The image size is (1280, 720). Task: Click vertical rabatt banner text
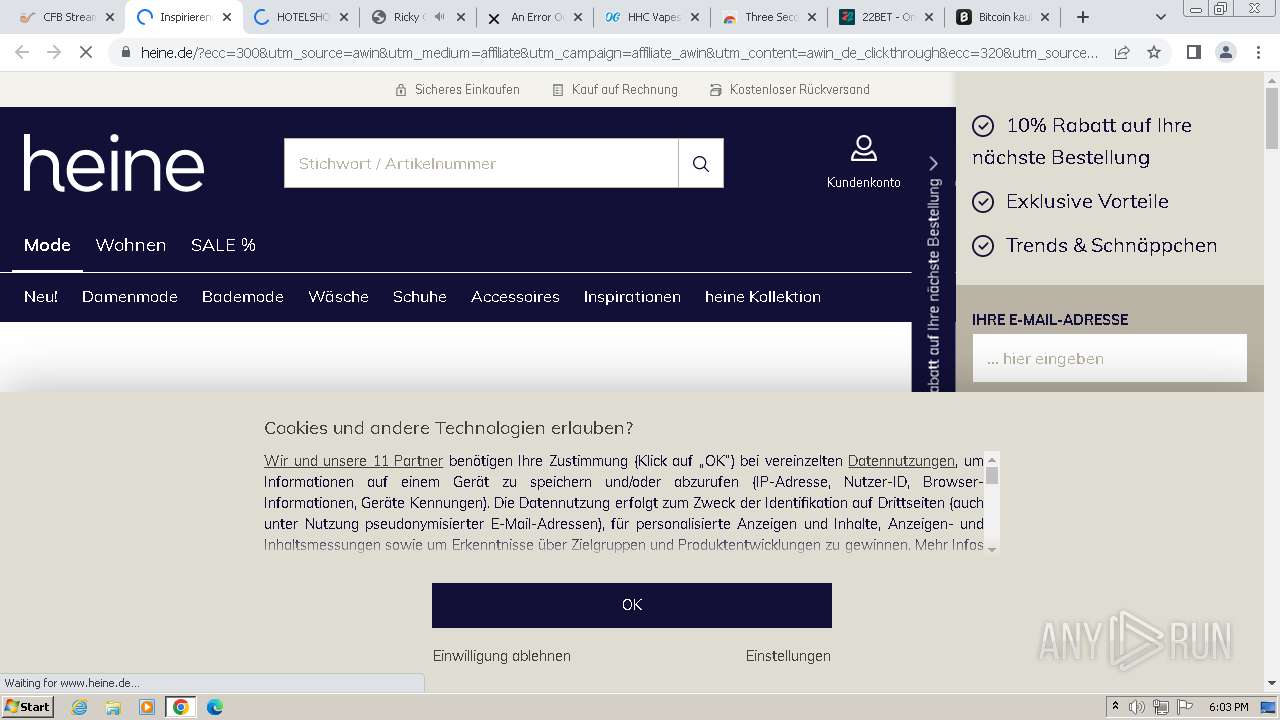(x=934, y=285)
